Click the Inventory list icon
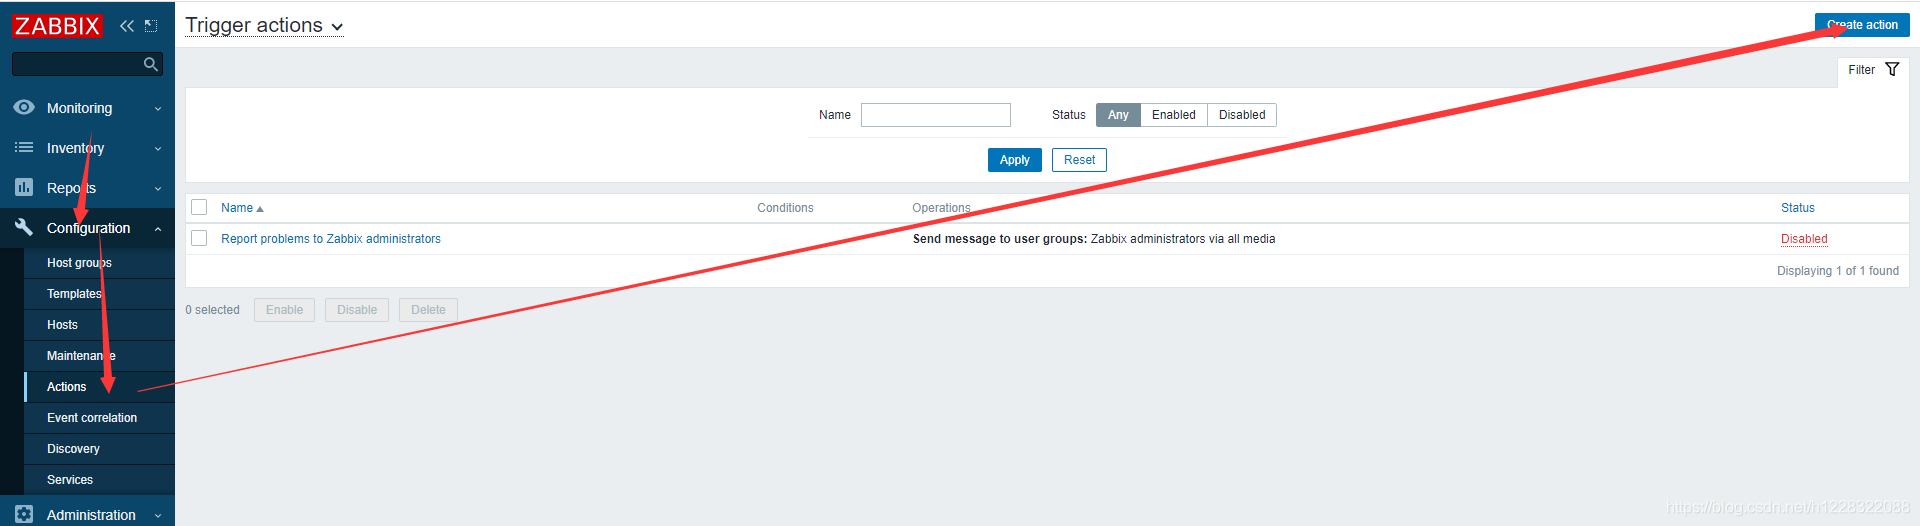Screen dimensions: 1920x526 pyautogui.click(x=24, y=147)
